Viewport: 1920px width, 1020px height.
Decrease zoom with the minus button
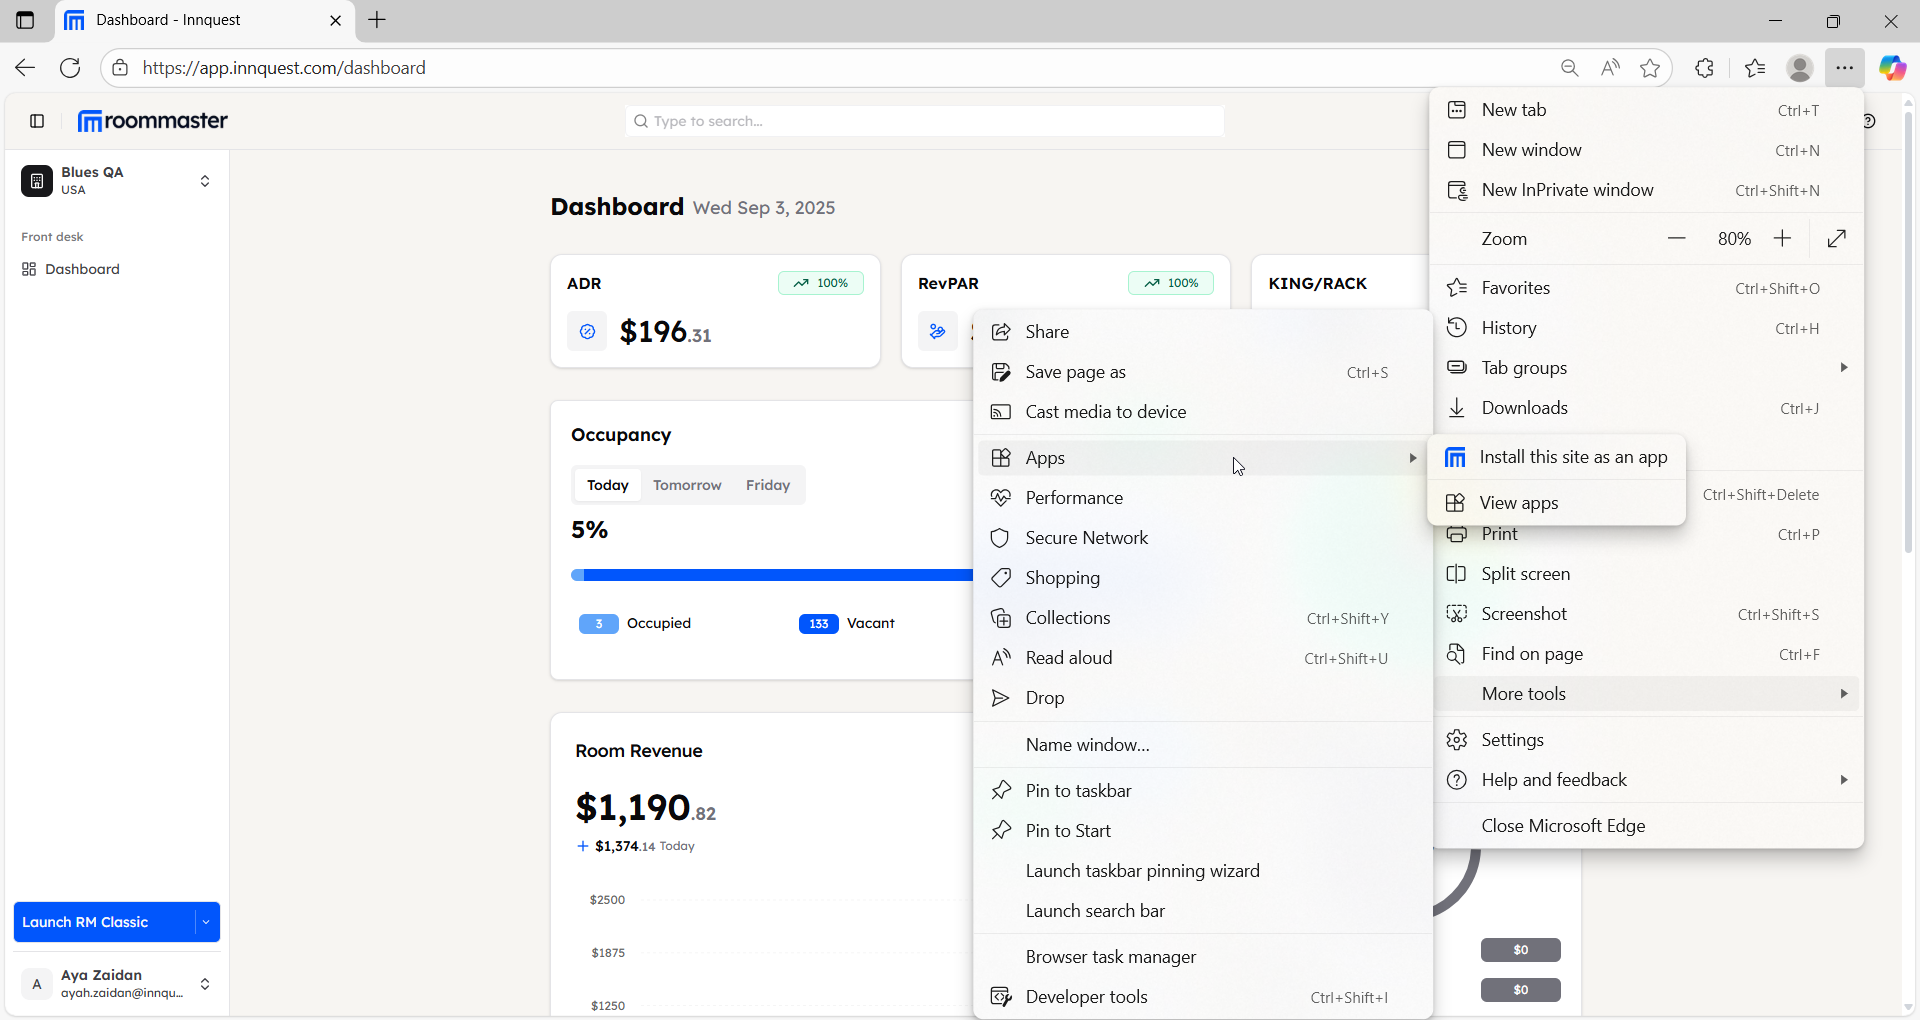click(1677, 239)
